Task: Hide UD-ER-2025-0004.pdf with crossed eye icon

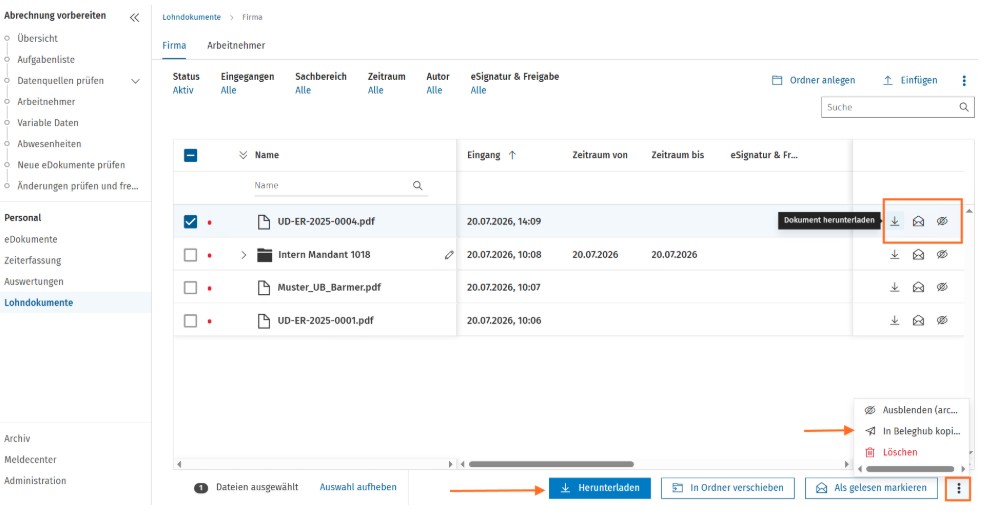Action: [x=942, y=221]
